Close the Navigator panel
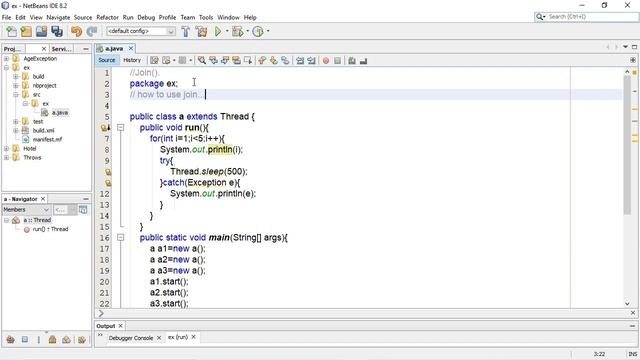640x360 pixels. pyautogui.click(x=42, y=199)
